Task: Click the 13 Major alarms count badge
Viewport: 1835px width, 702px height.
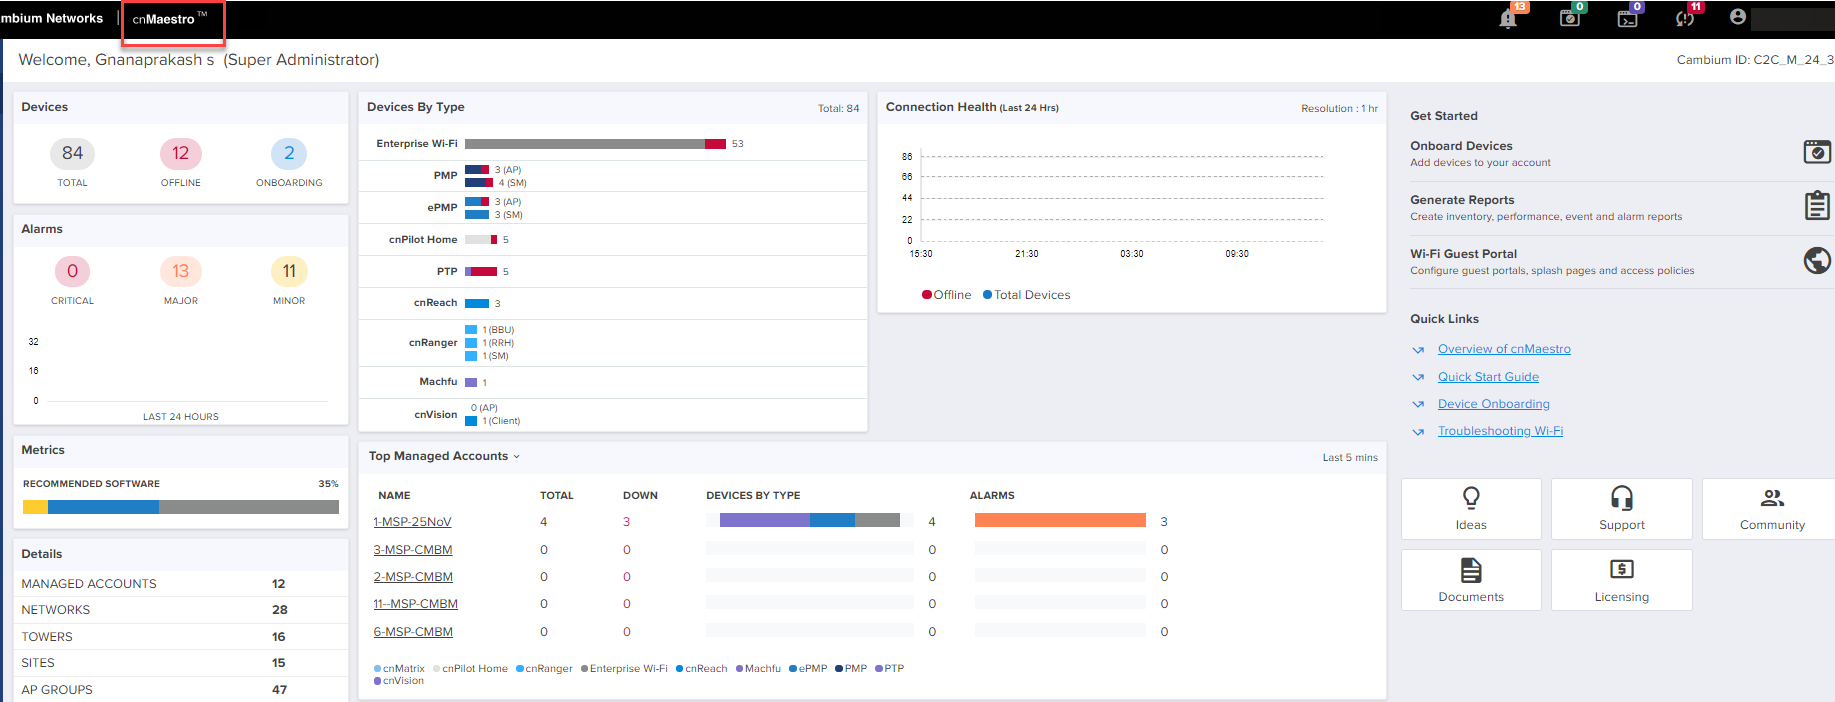Action: tap(181, 272)
